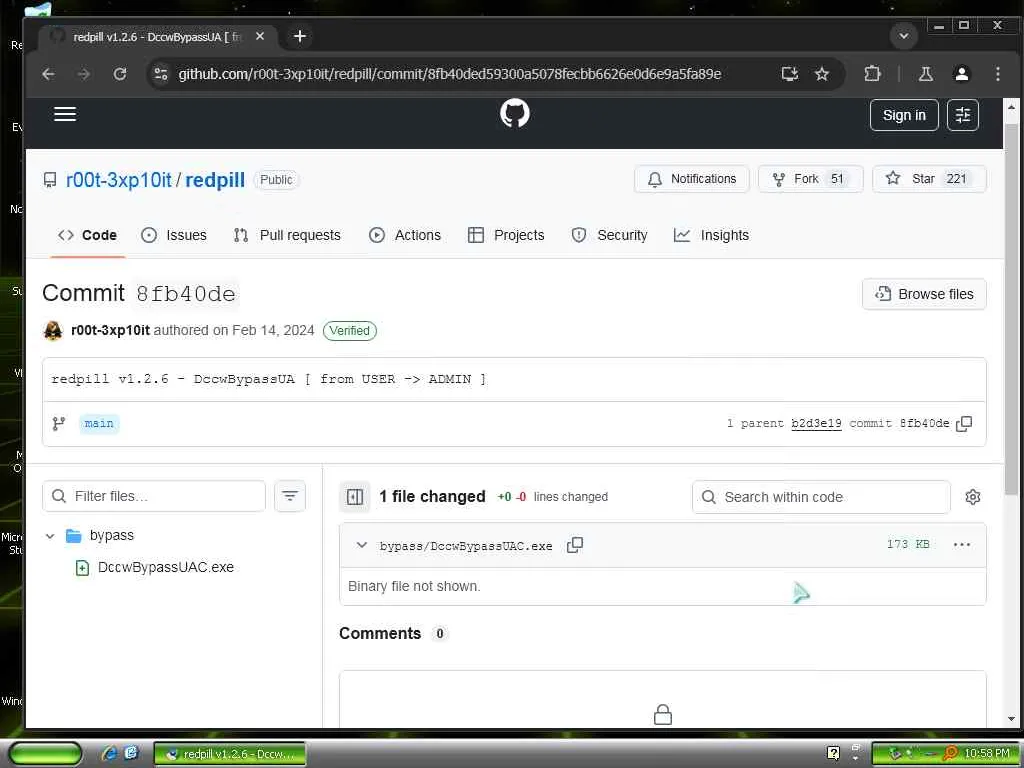Click the r00t-3xp10it author name link
Viewport: 1024px width, 768px height.
pos(110,330)
